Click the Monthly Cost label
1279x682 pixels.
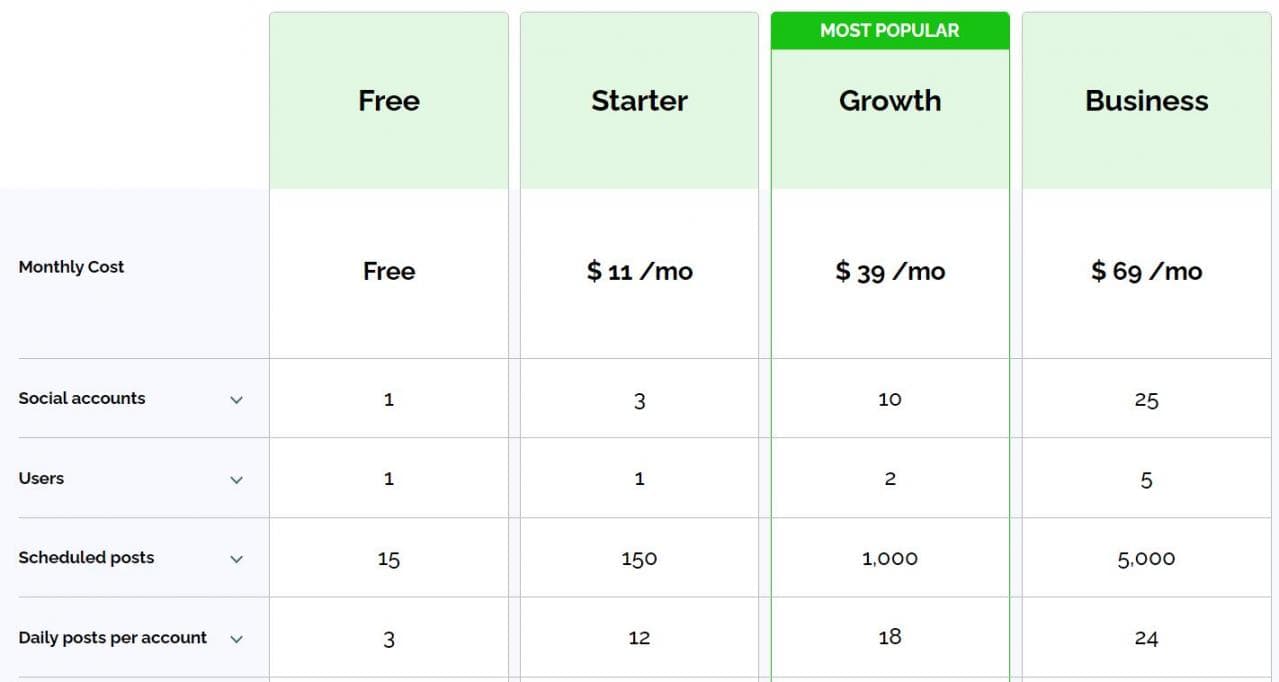pos(71,267)
